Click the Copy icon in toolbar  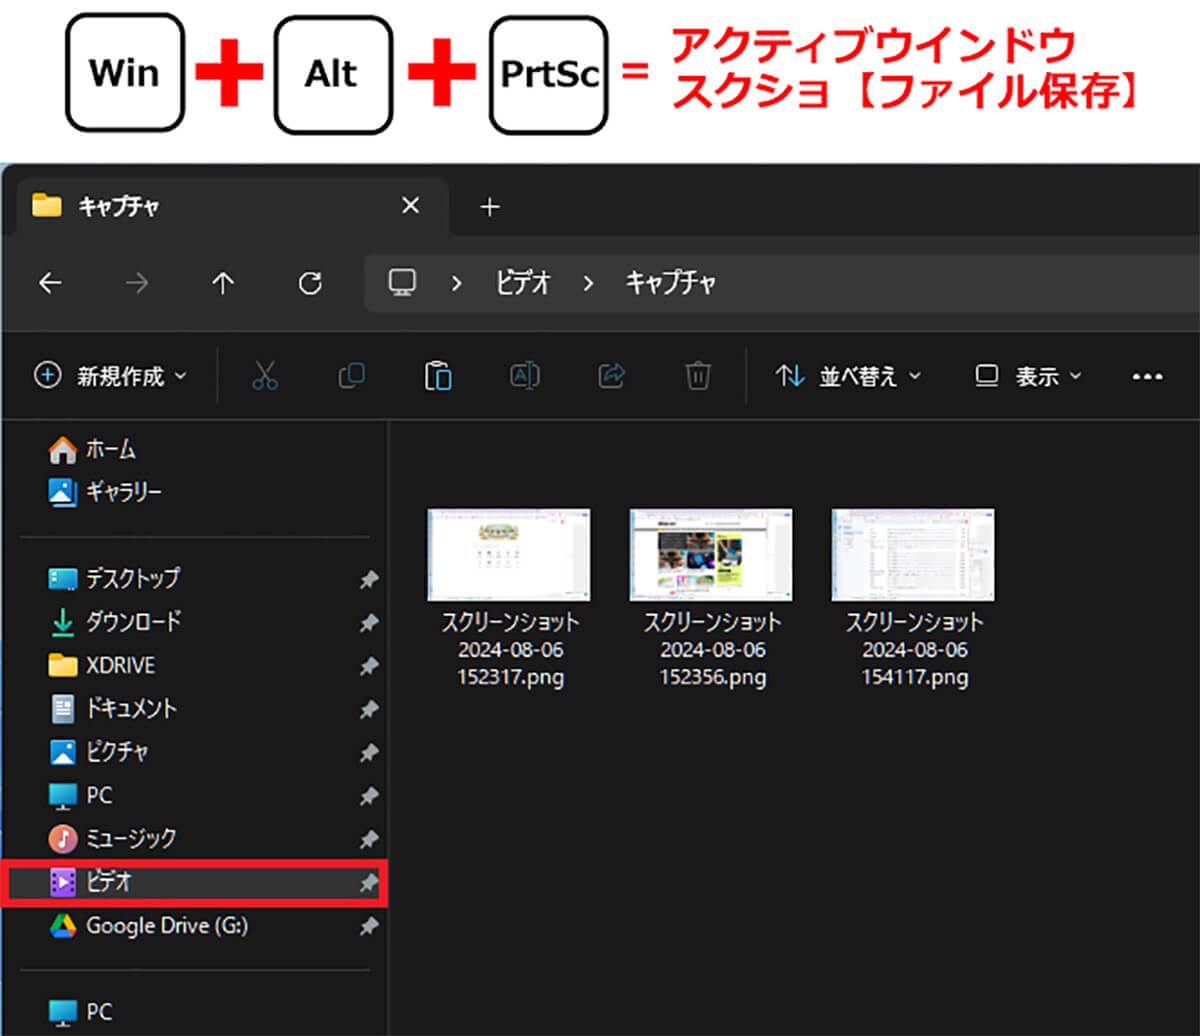point(352,375)
